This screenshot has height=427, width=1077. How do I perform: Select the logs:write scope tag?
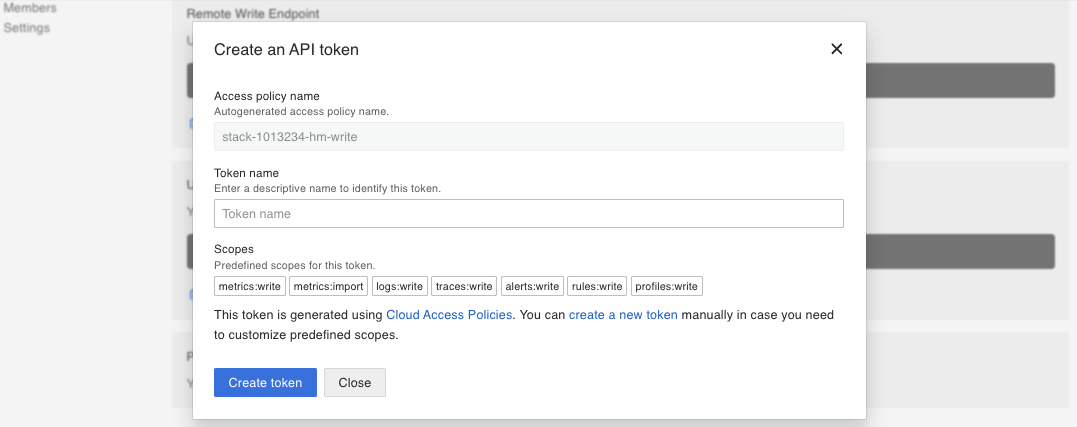(x=399, y=287)
